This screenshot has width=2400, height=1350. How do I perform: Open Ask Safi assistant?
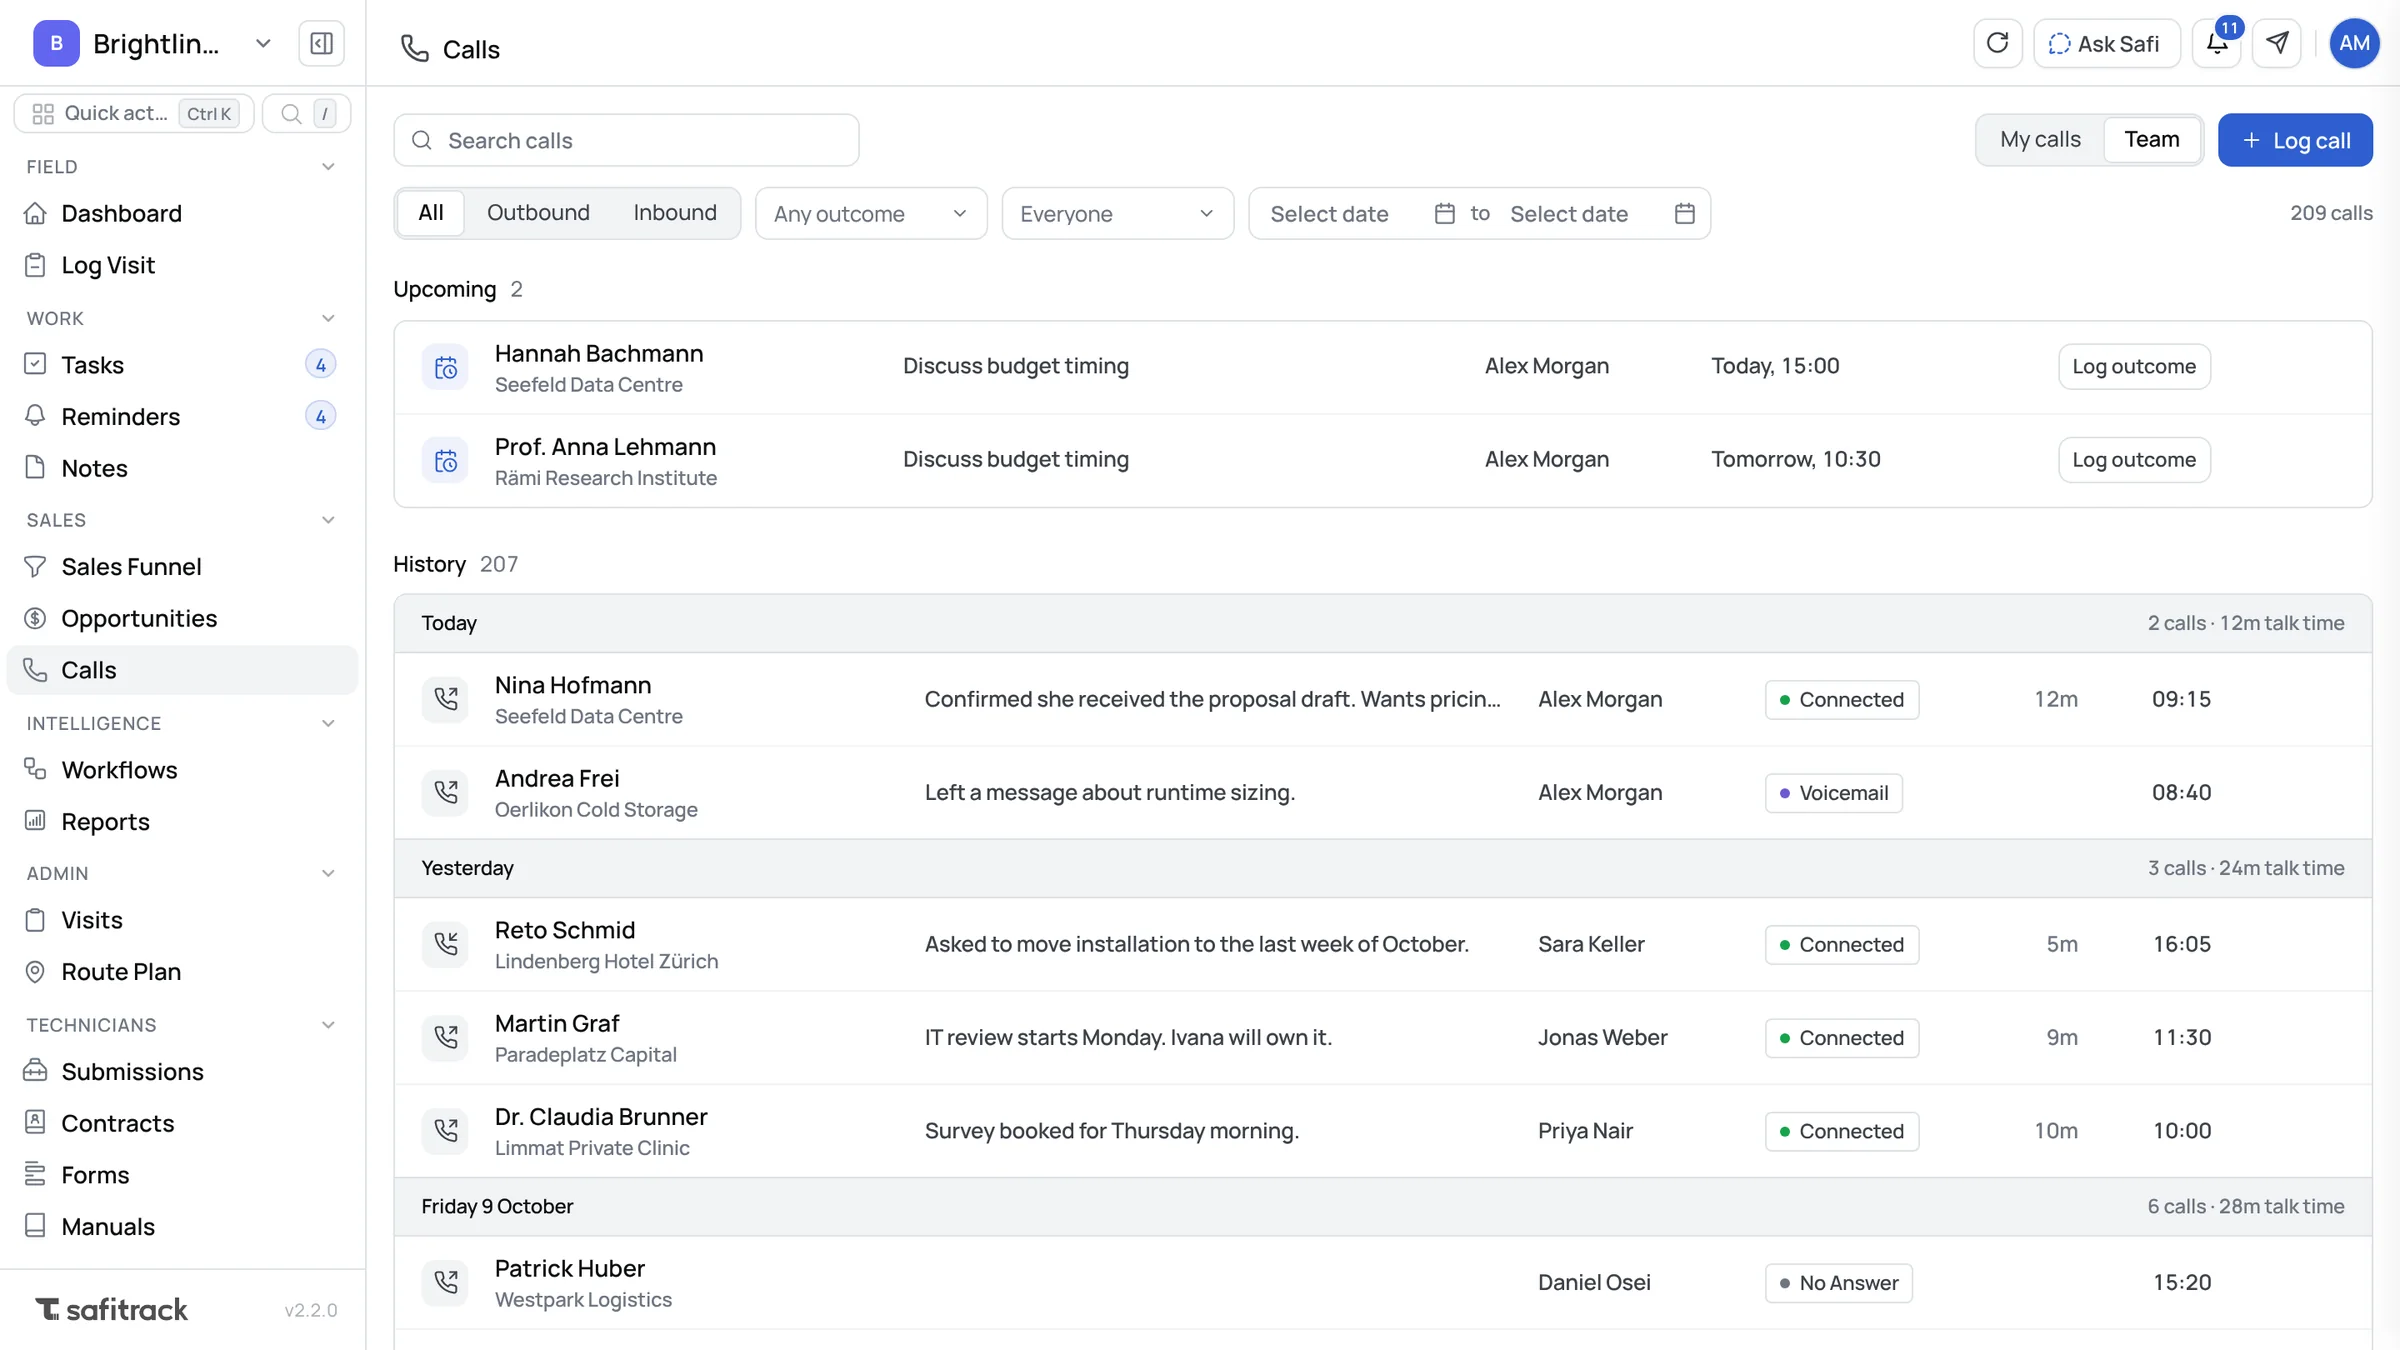2106,43
